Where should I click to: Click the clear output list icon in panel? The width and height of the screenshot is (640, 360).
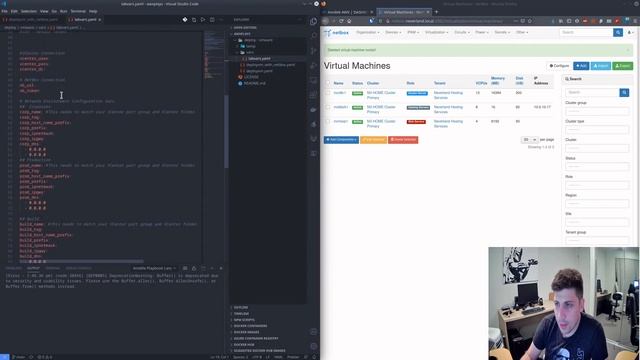click(x=185, y=268)
